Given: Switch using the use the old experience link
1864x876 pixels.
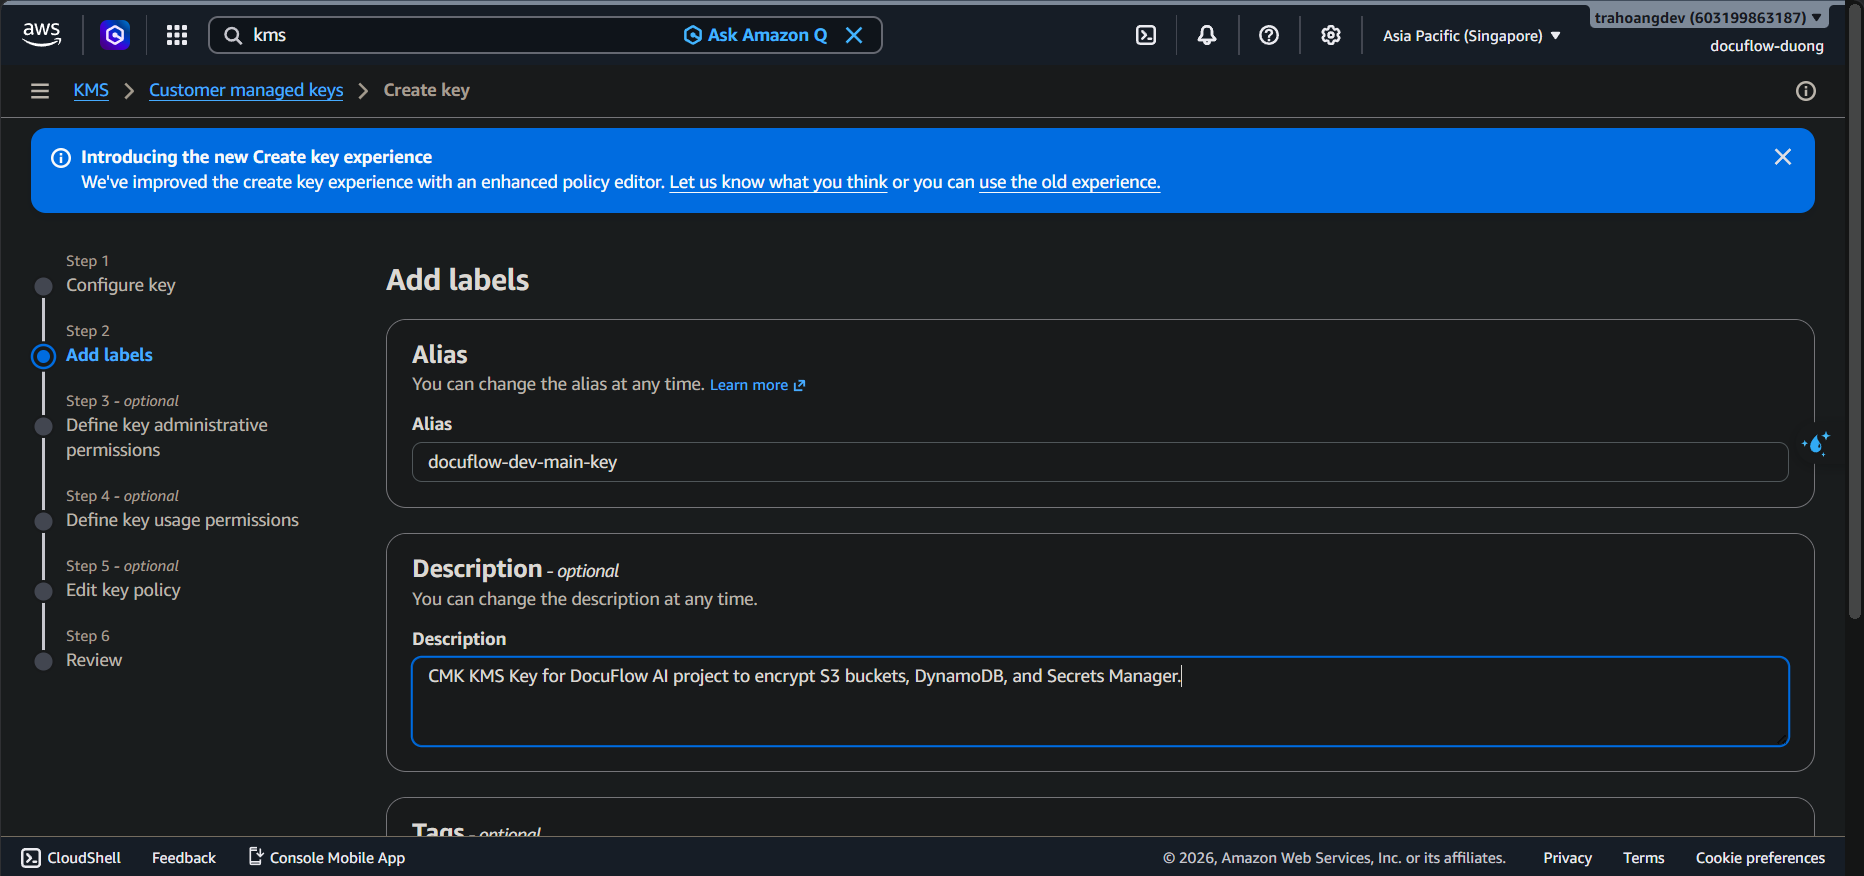Looking at the screenshot, I should pyautogui.click(x=1069, y=182).
